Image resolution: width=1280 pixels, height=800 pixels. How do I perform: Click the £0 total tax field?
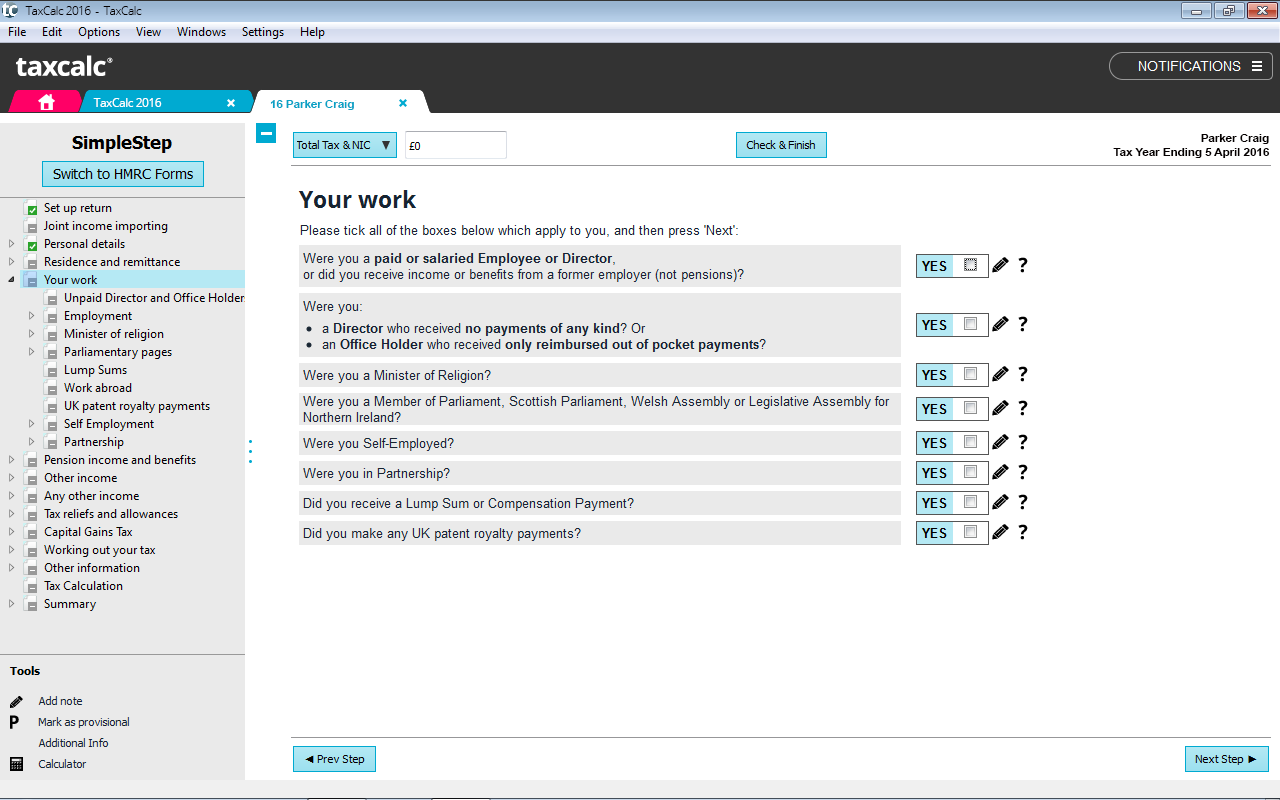[455, 145]
